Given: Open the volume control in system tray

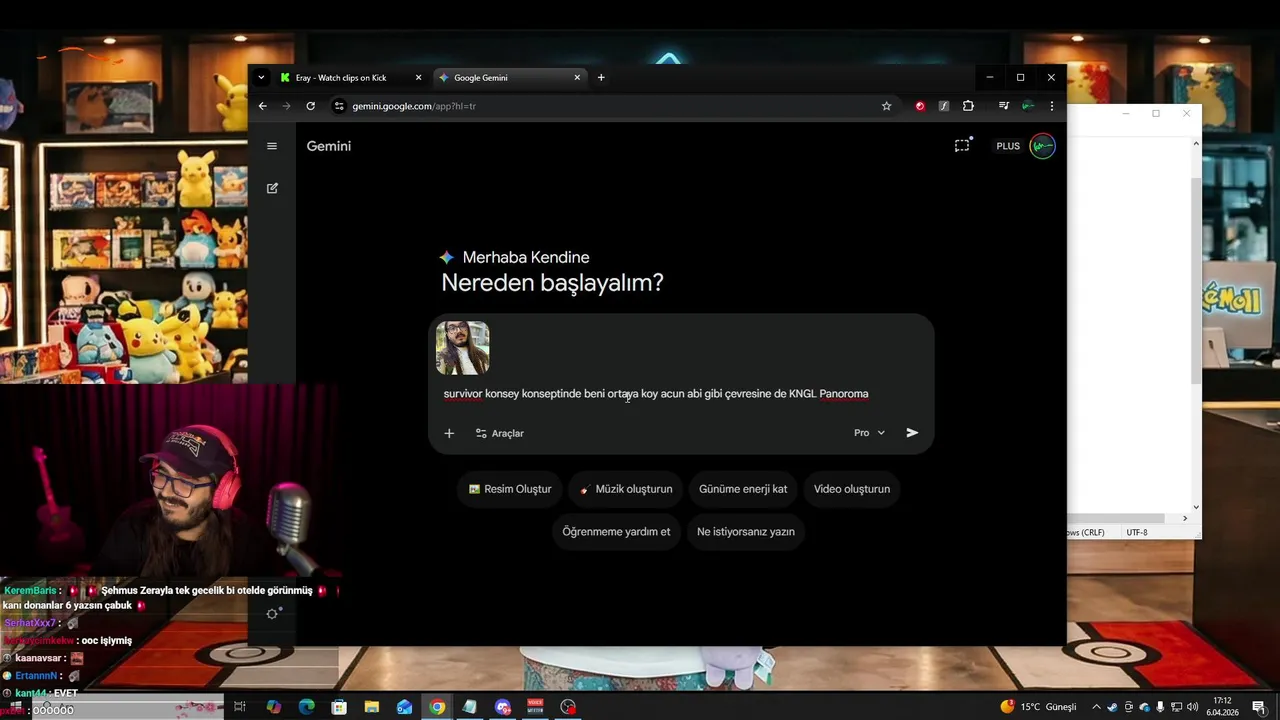Looking at the screenshot, I should (x=1192, y=707).
